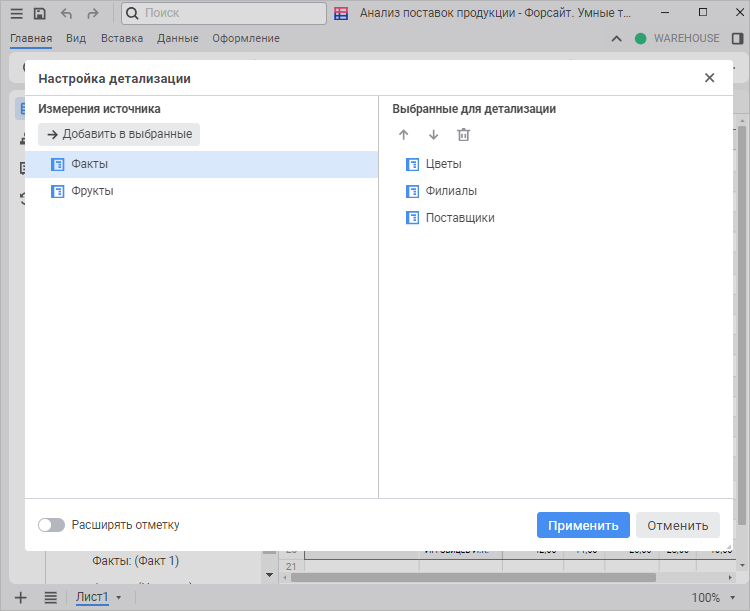Image resolution: width=750 pixels, height=611 pixels.
Task: Open the sheet list icon
Action: [50, 597]
